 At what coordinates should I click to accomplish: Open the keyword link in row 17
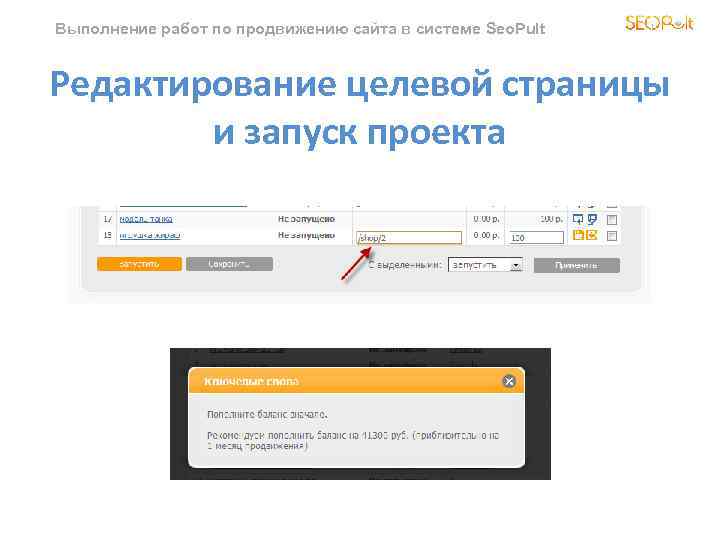pos(146,219)
